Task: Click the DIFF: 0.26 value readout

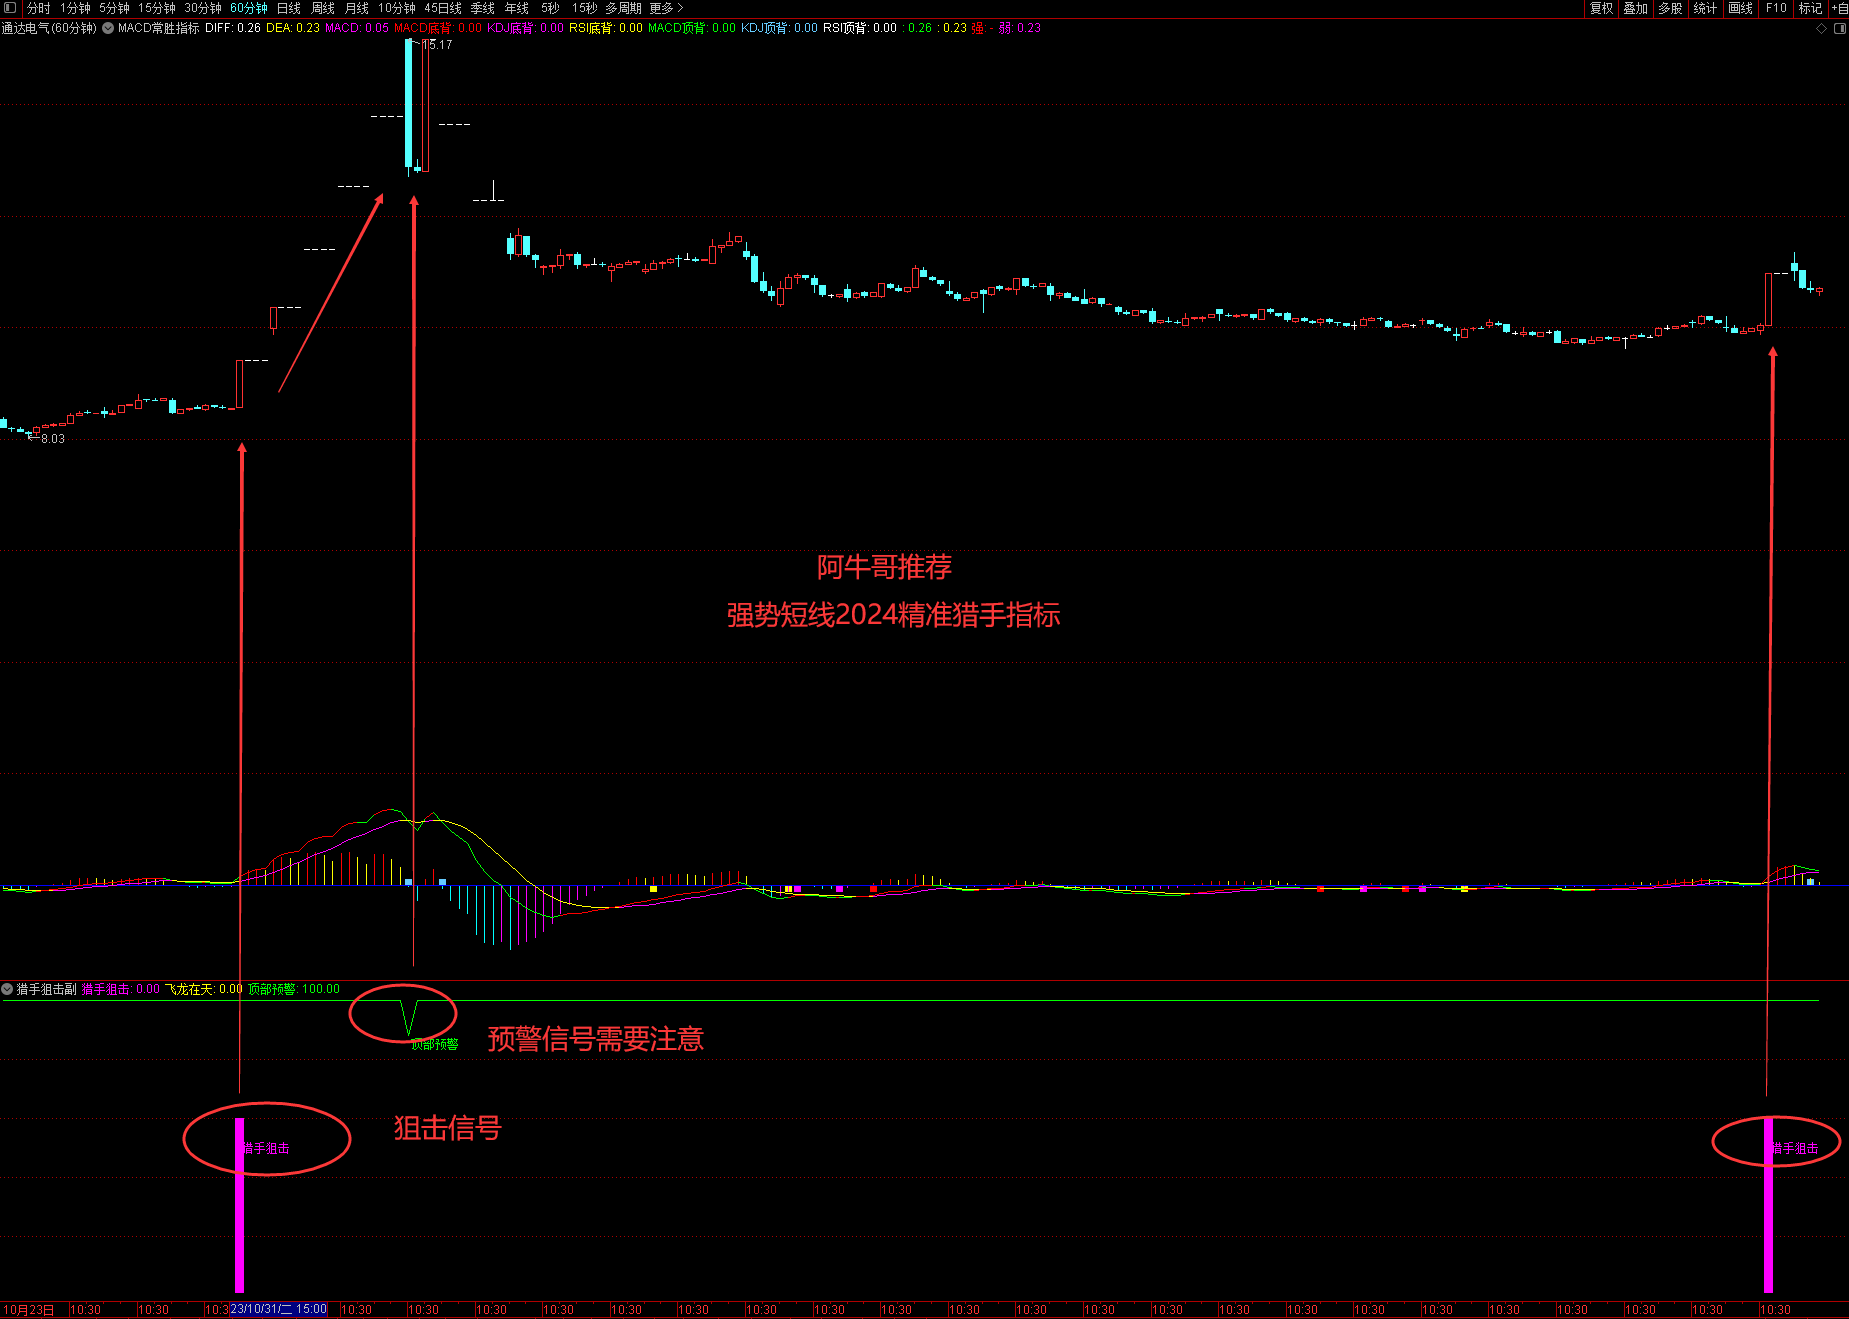Action: (233, 28)
